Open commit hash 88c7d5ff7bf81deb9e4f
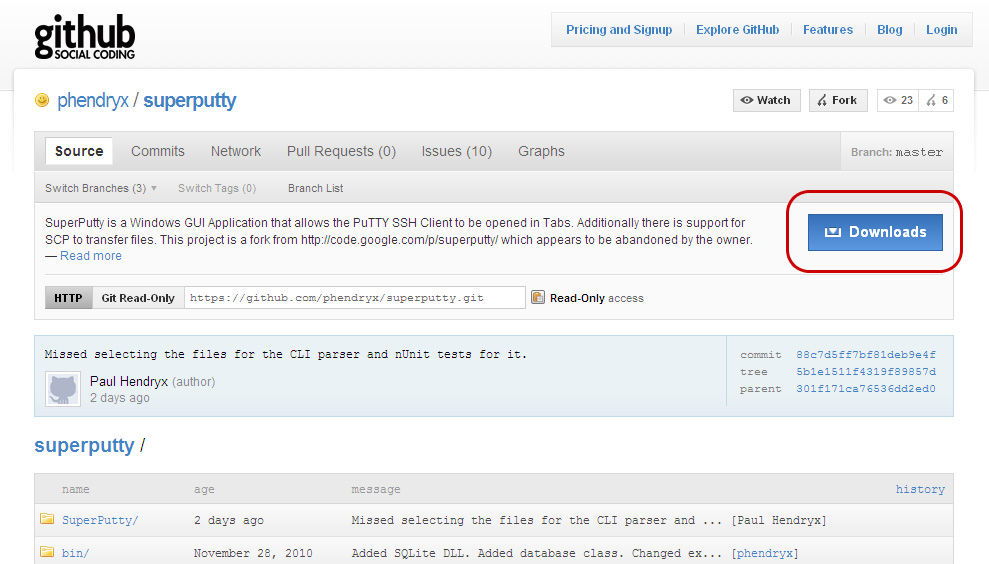 (x=865, y=355)
